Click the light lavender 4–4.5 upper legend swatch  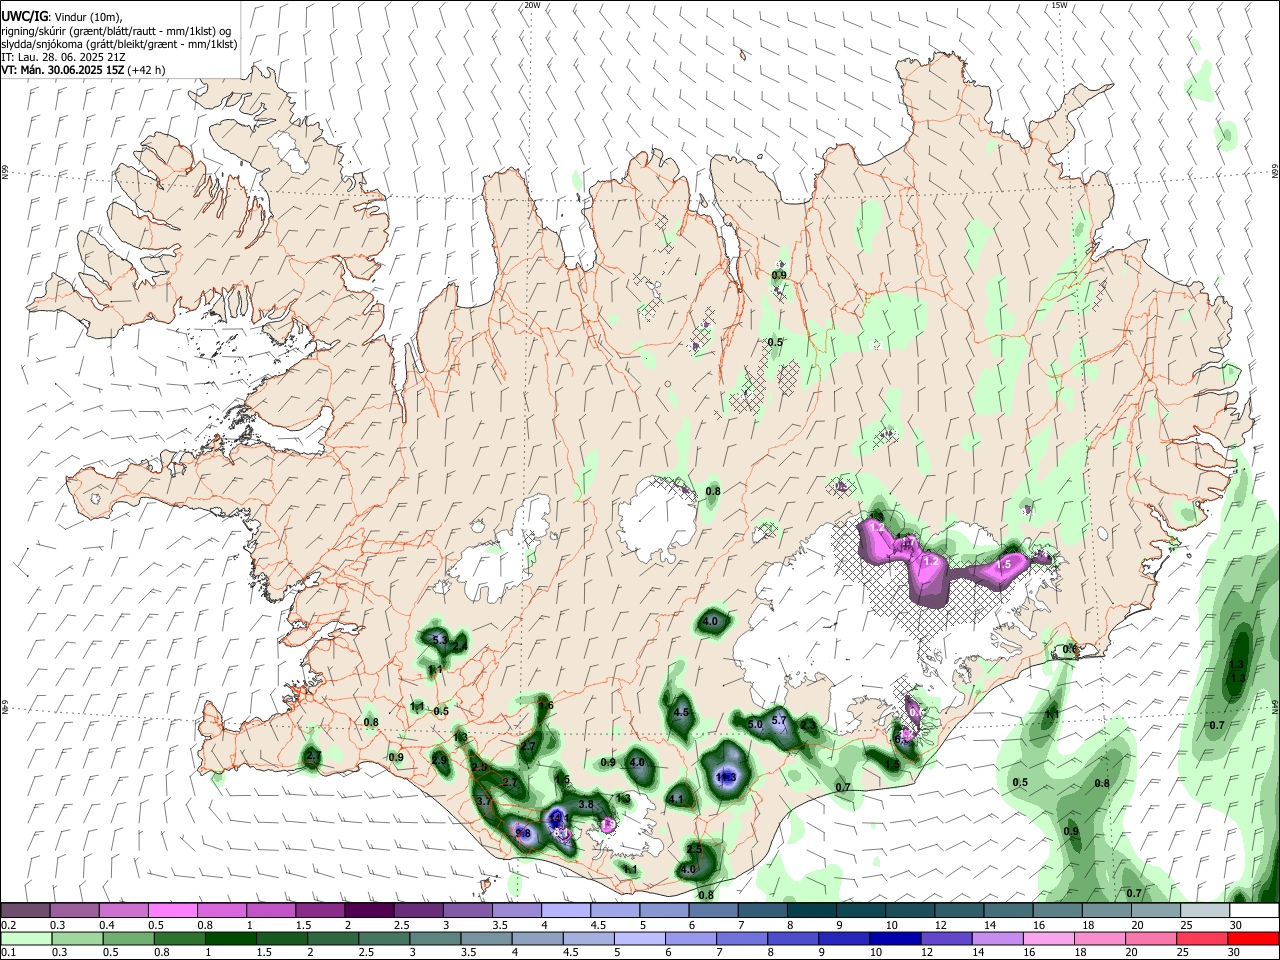(564, 911)
